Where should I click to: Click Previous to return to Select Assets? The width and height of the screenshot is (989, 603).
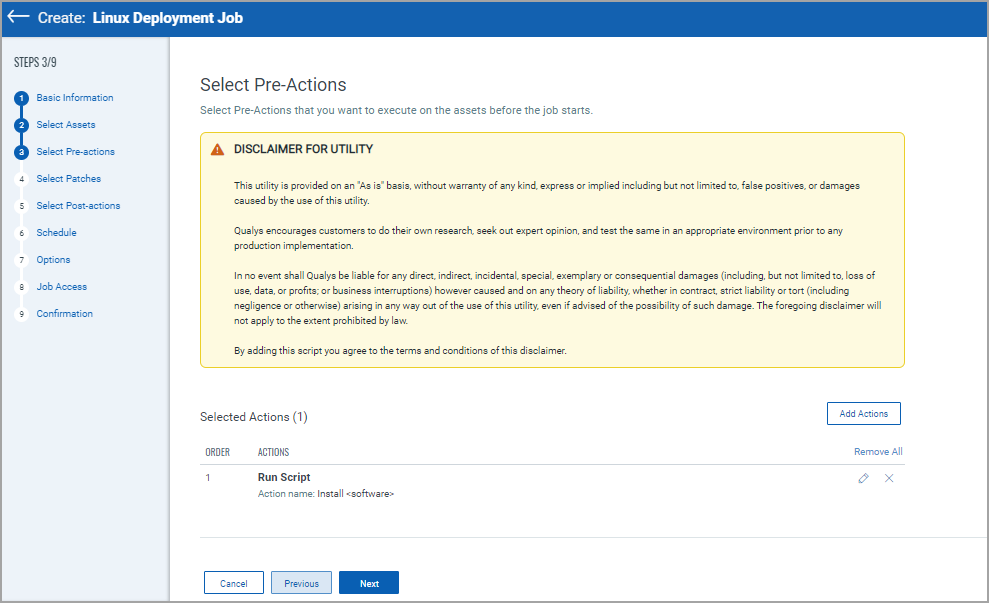(301, 582)
